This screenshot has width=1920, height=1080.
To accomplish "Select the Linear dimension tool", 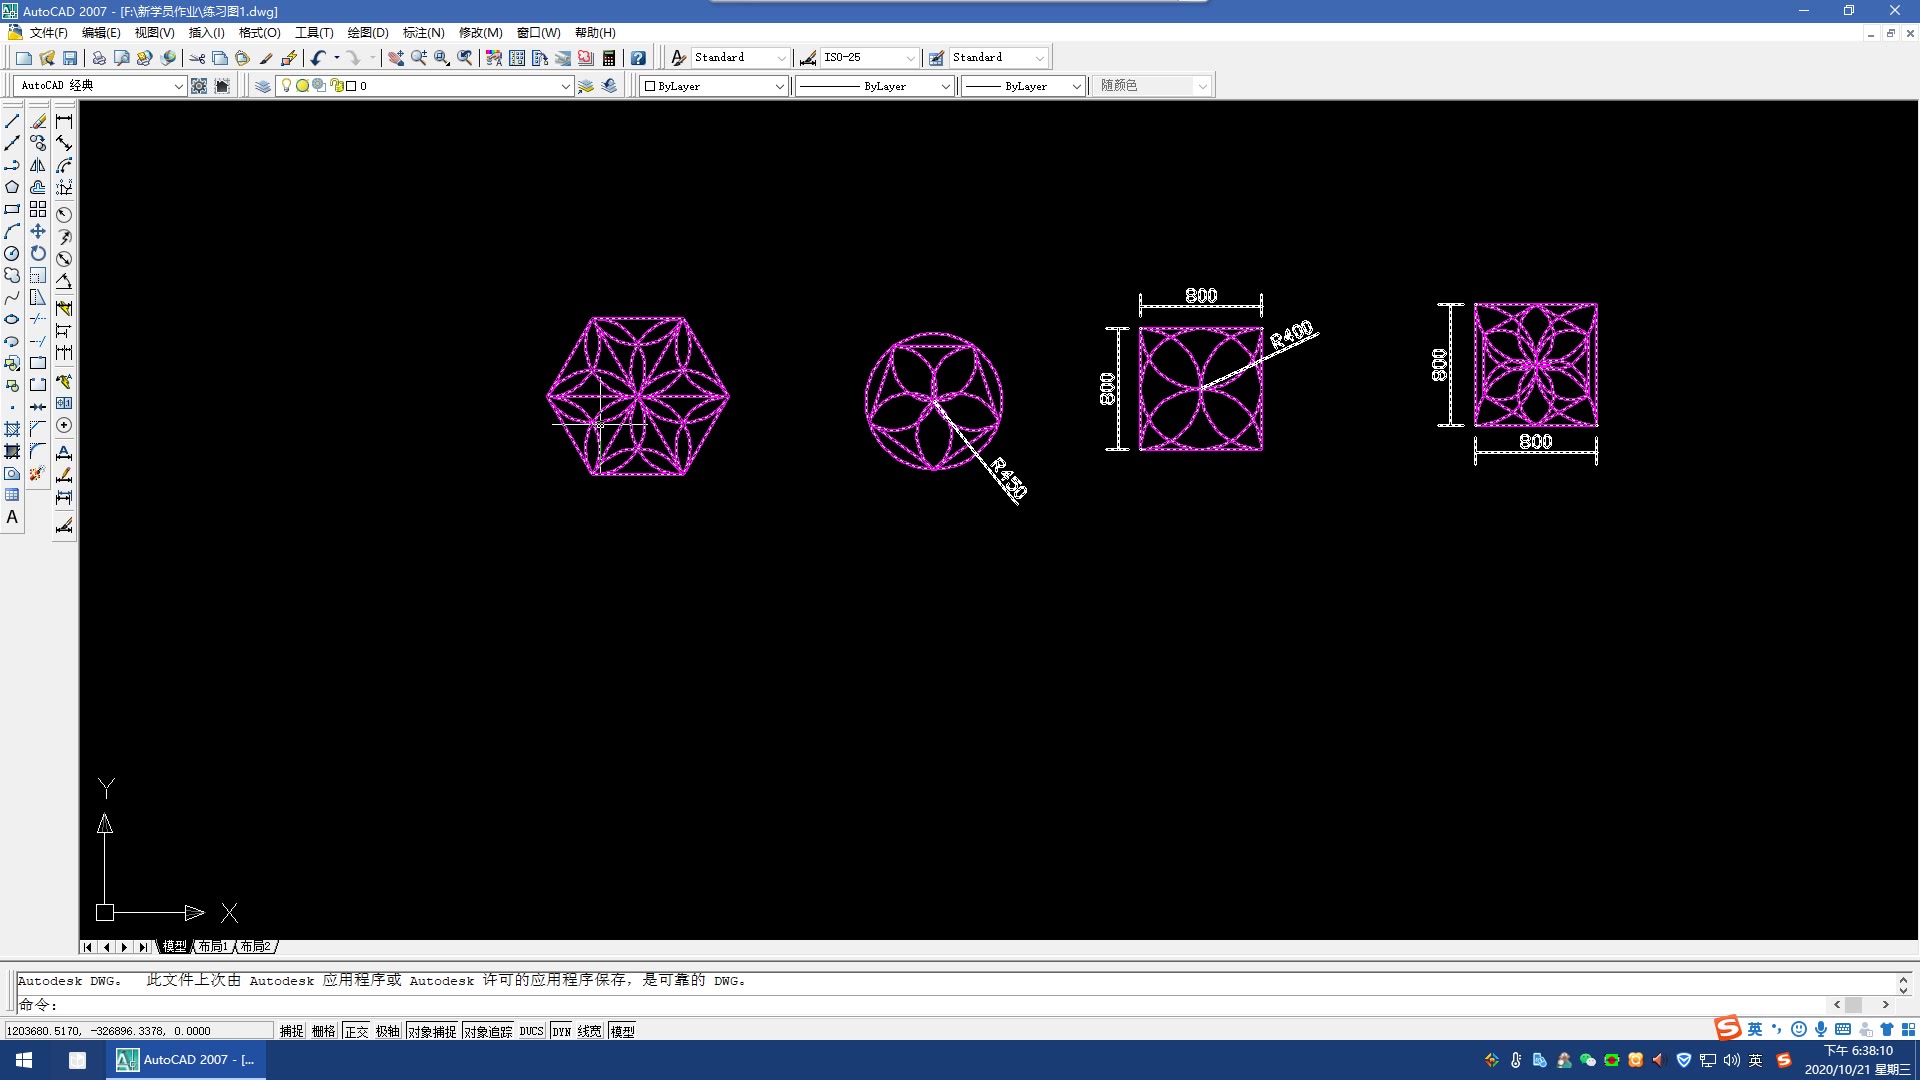I will (x=64, y=121).
